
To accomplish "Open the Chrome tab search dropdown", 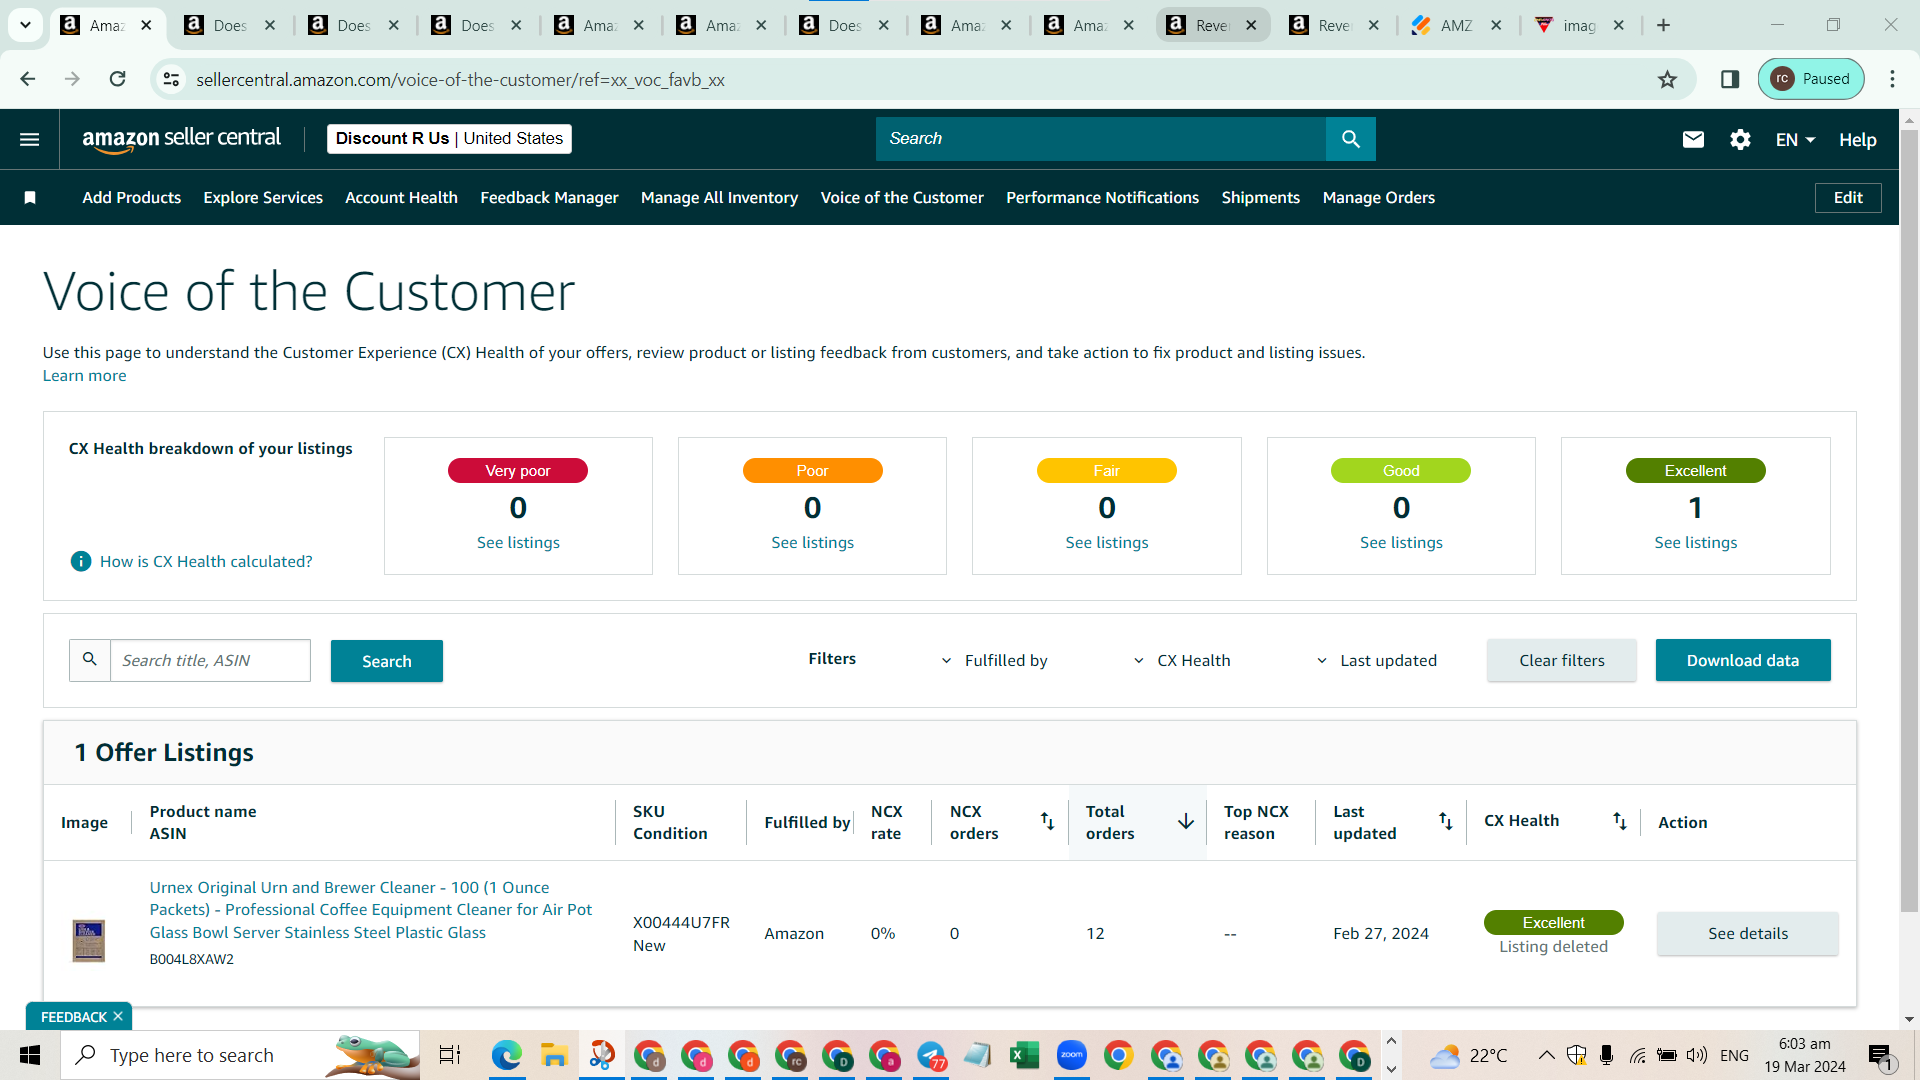I will [25, 25].
